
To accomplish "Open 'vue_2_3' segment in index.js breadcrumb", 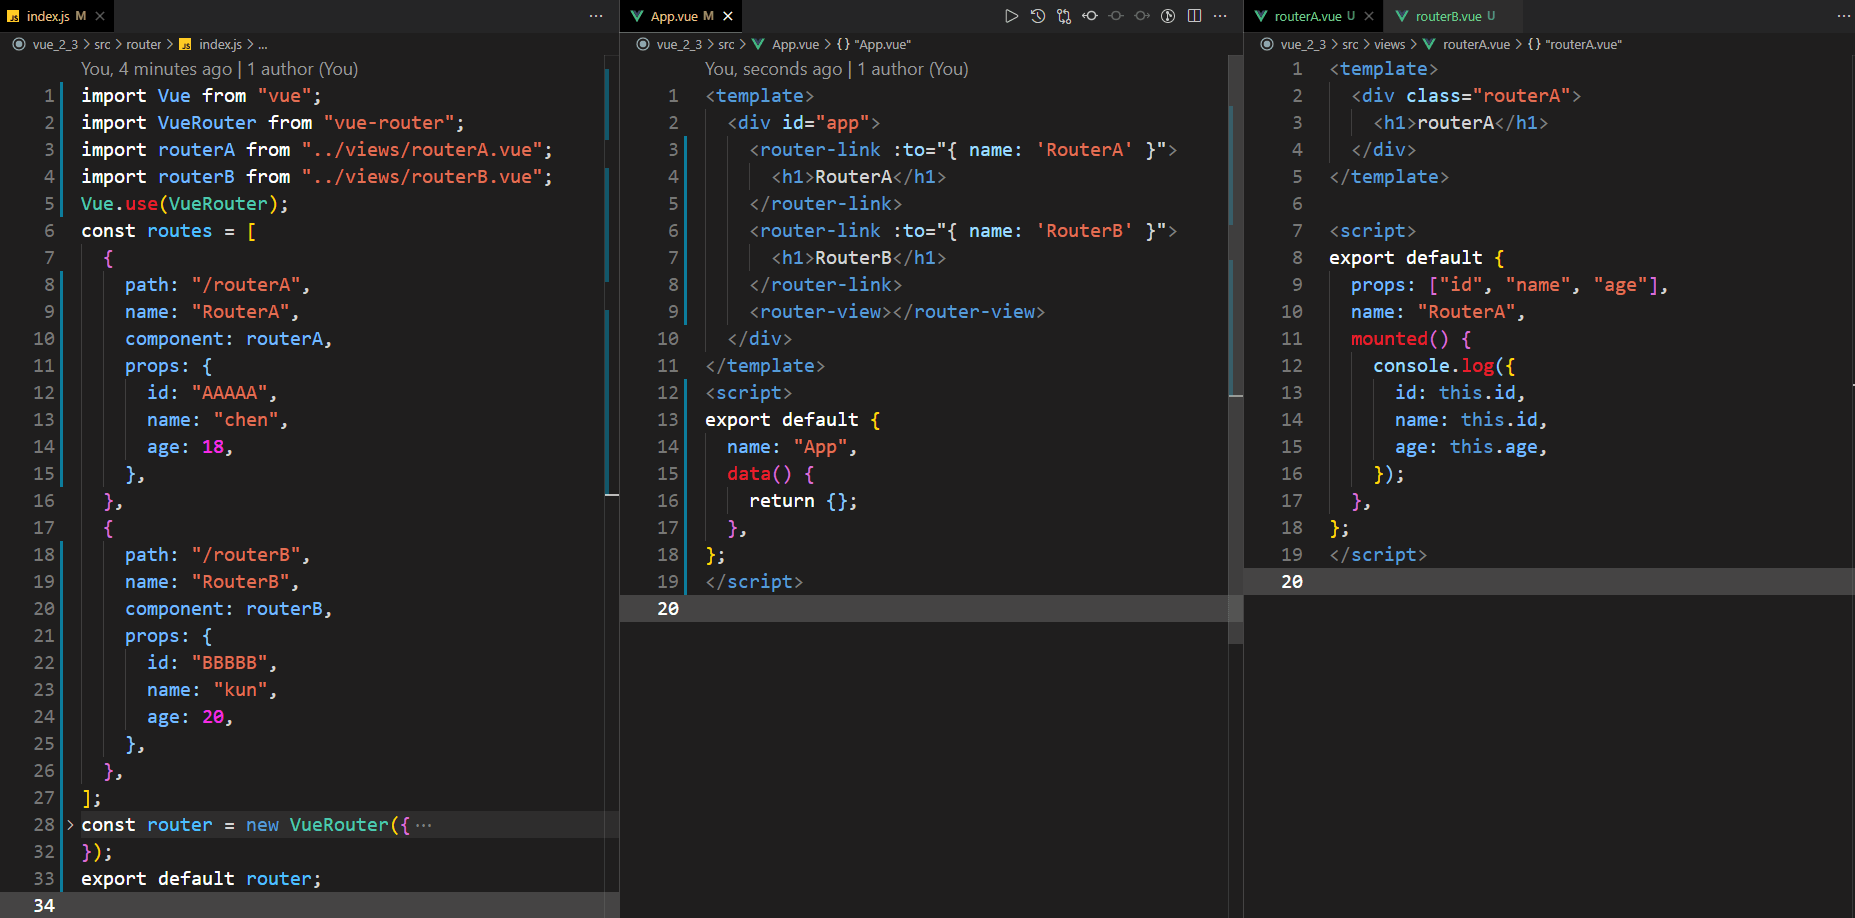I will pos(55,44).
